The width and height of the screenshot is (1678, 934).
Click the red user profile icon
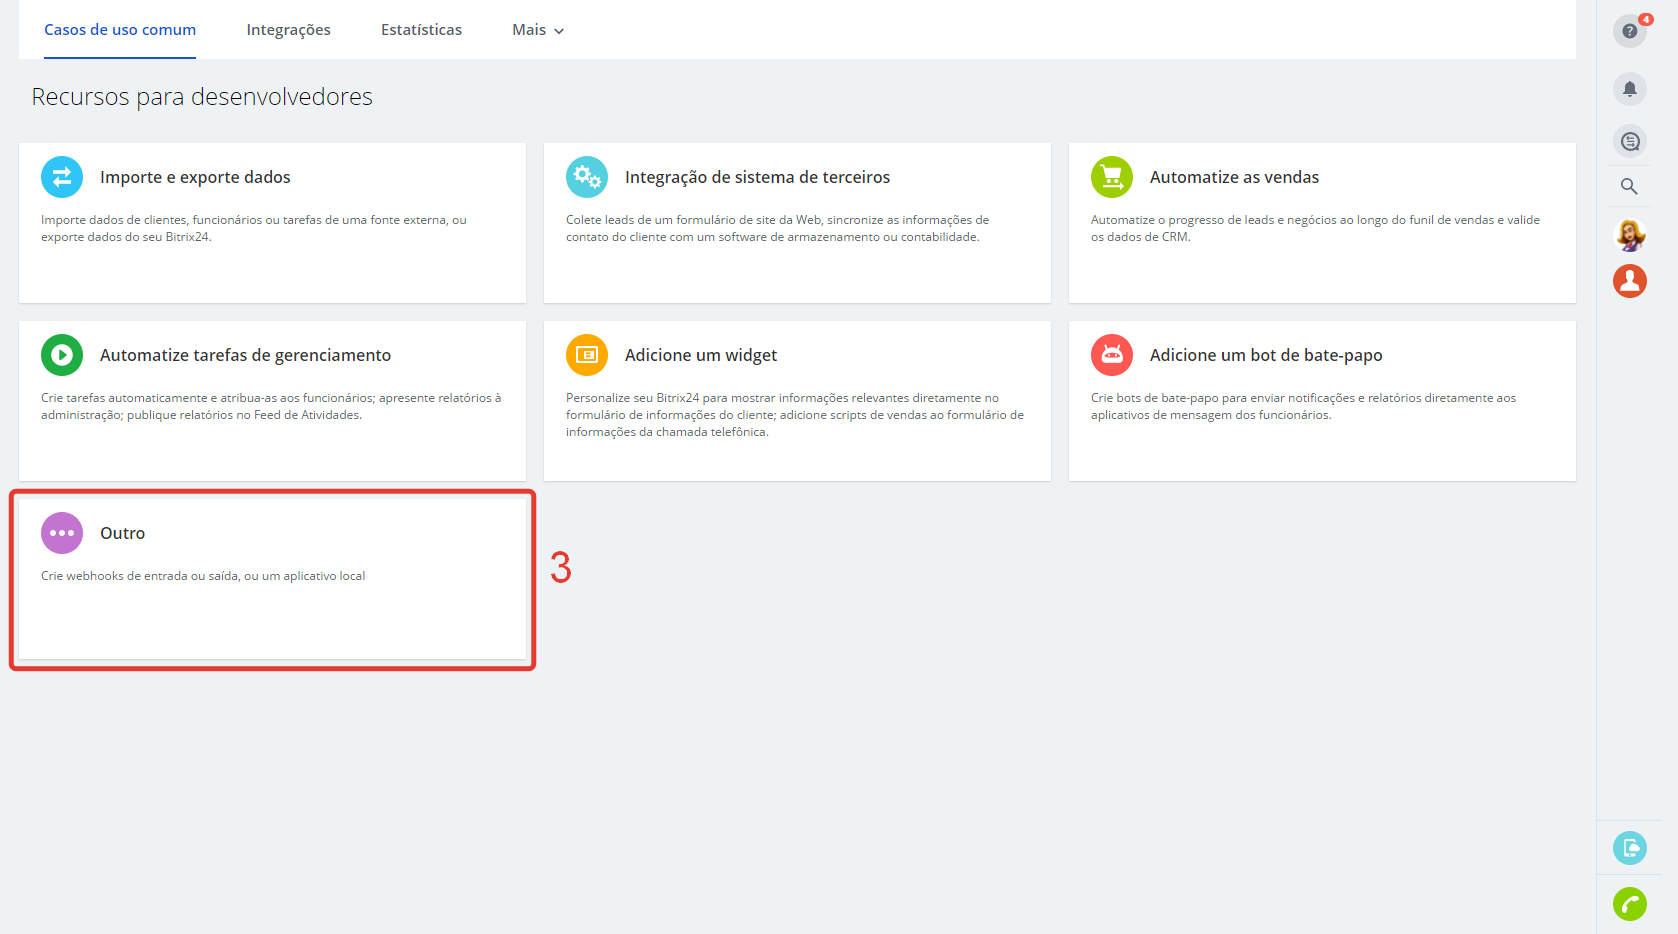tap(1630, 281)
